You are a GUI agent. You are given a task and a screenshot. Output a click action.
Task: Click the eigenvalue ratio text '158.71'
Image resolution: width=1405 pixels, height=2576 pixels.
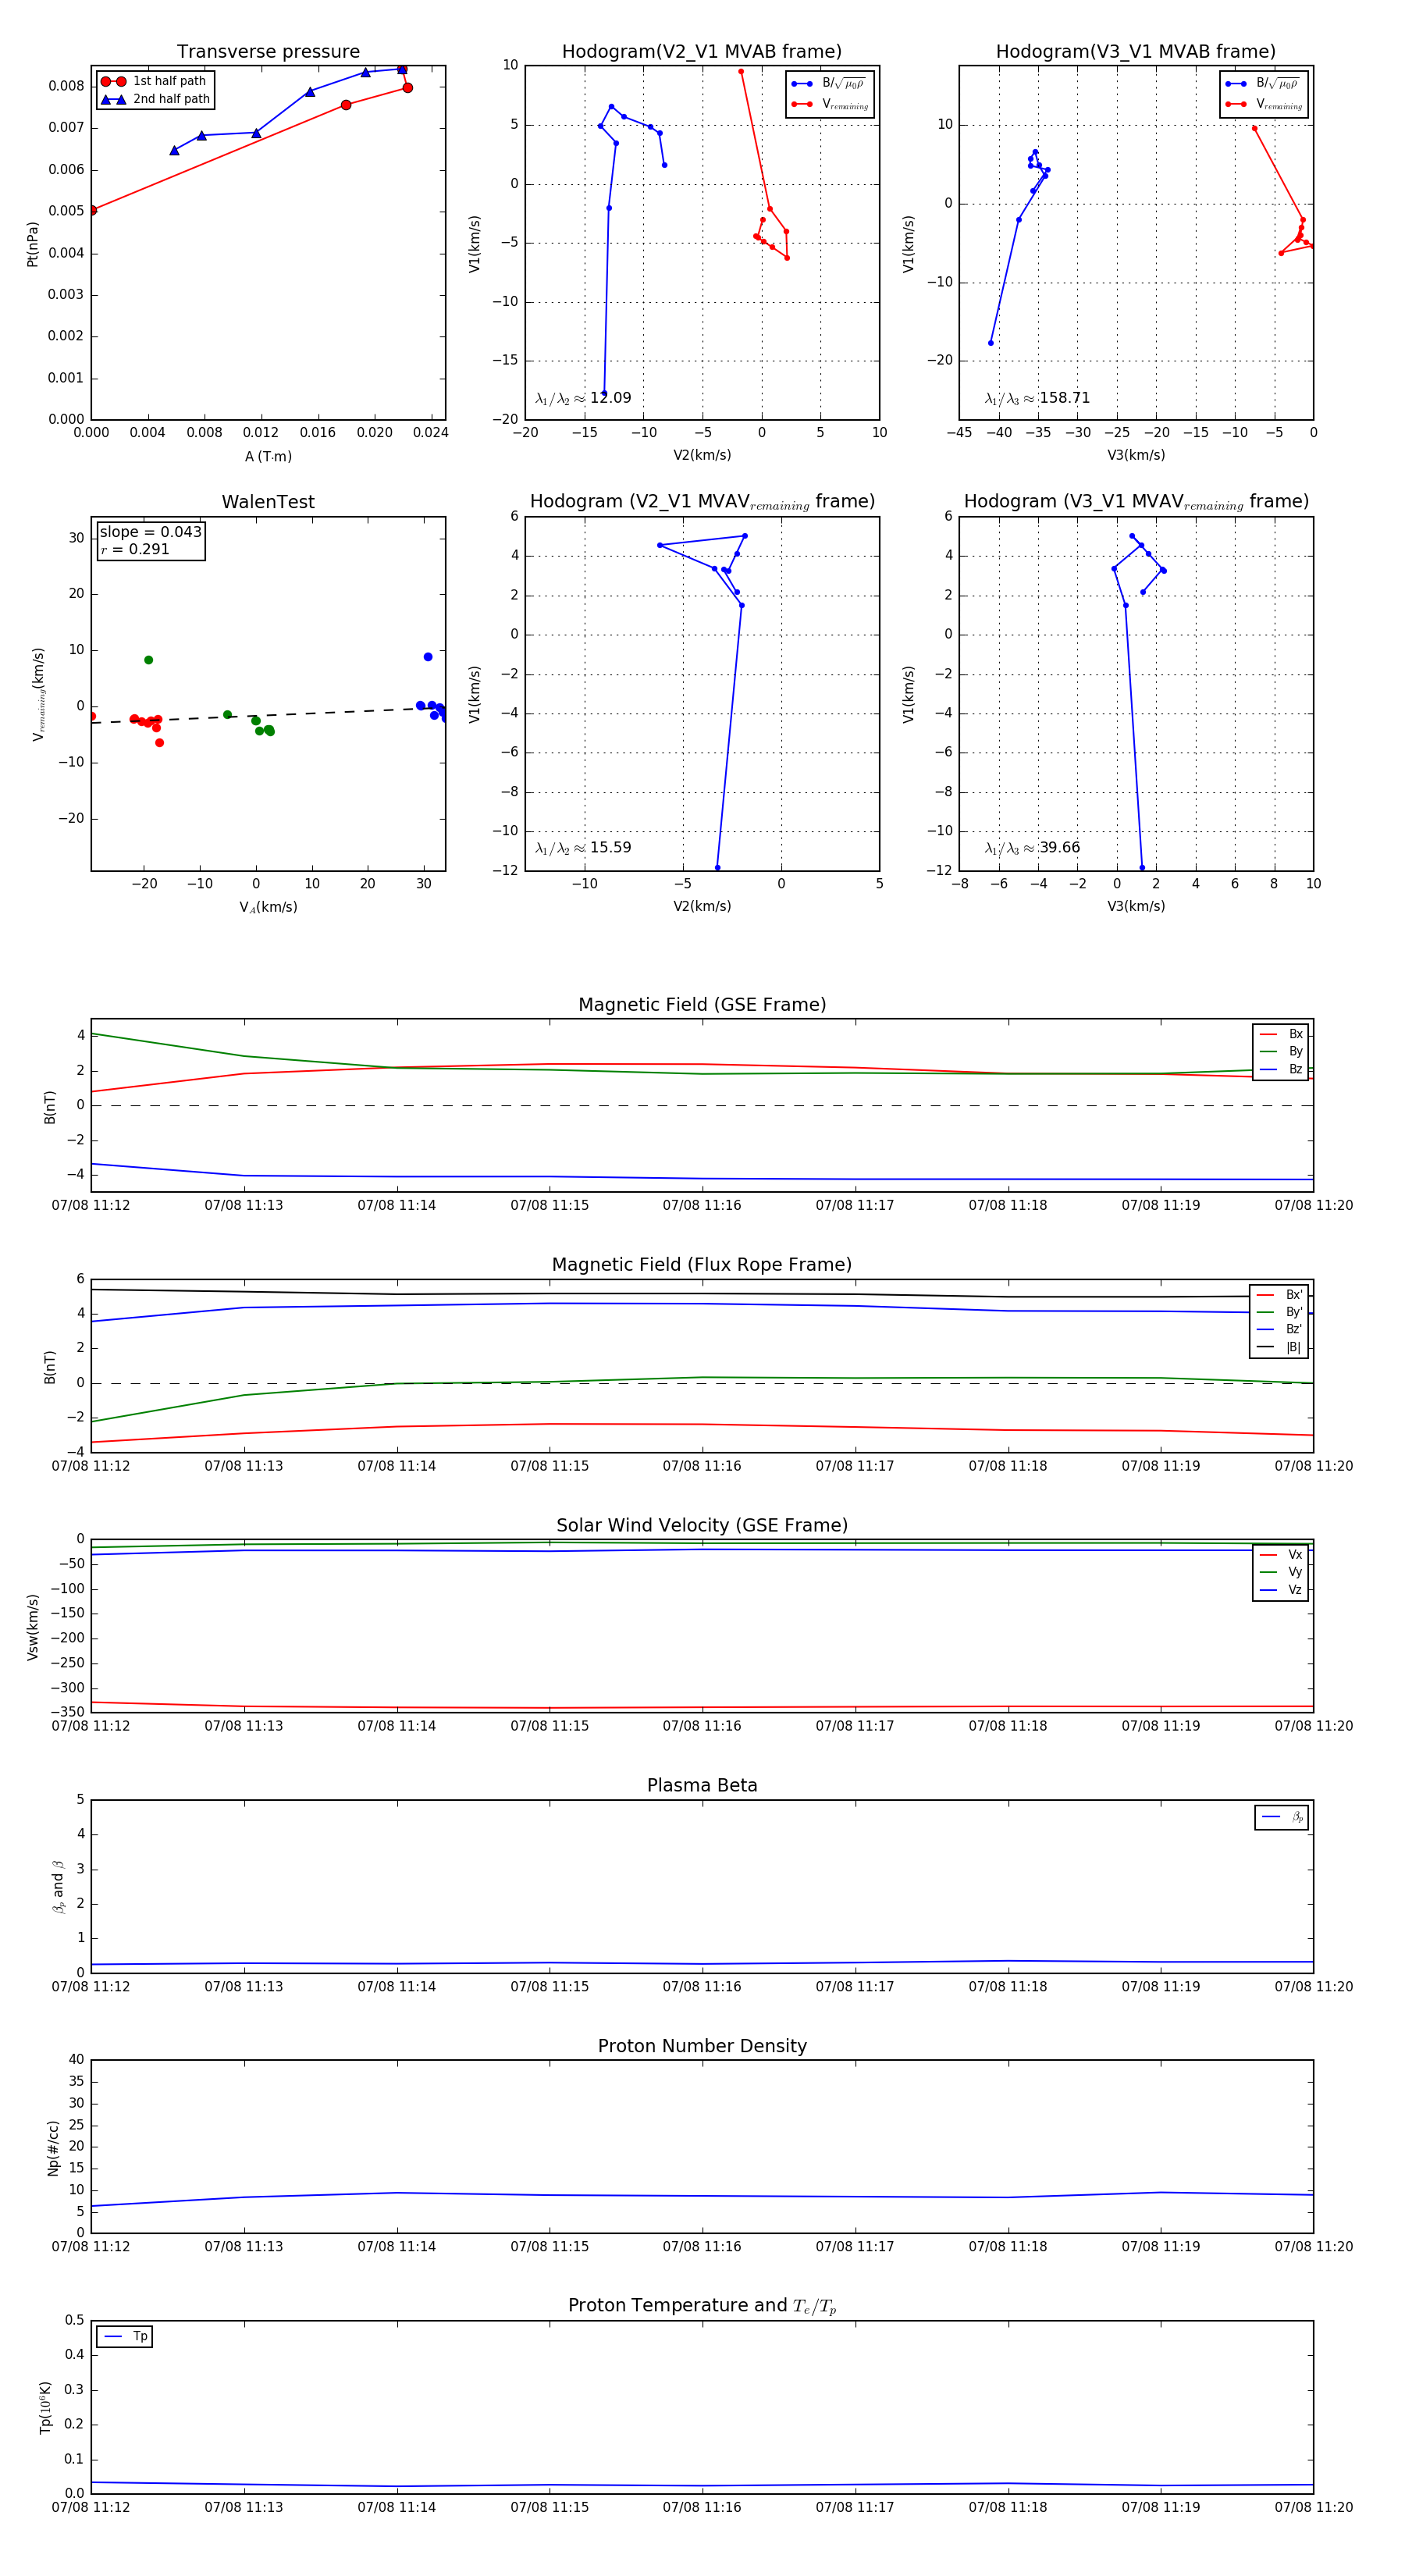1064,398
